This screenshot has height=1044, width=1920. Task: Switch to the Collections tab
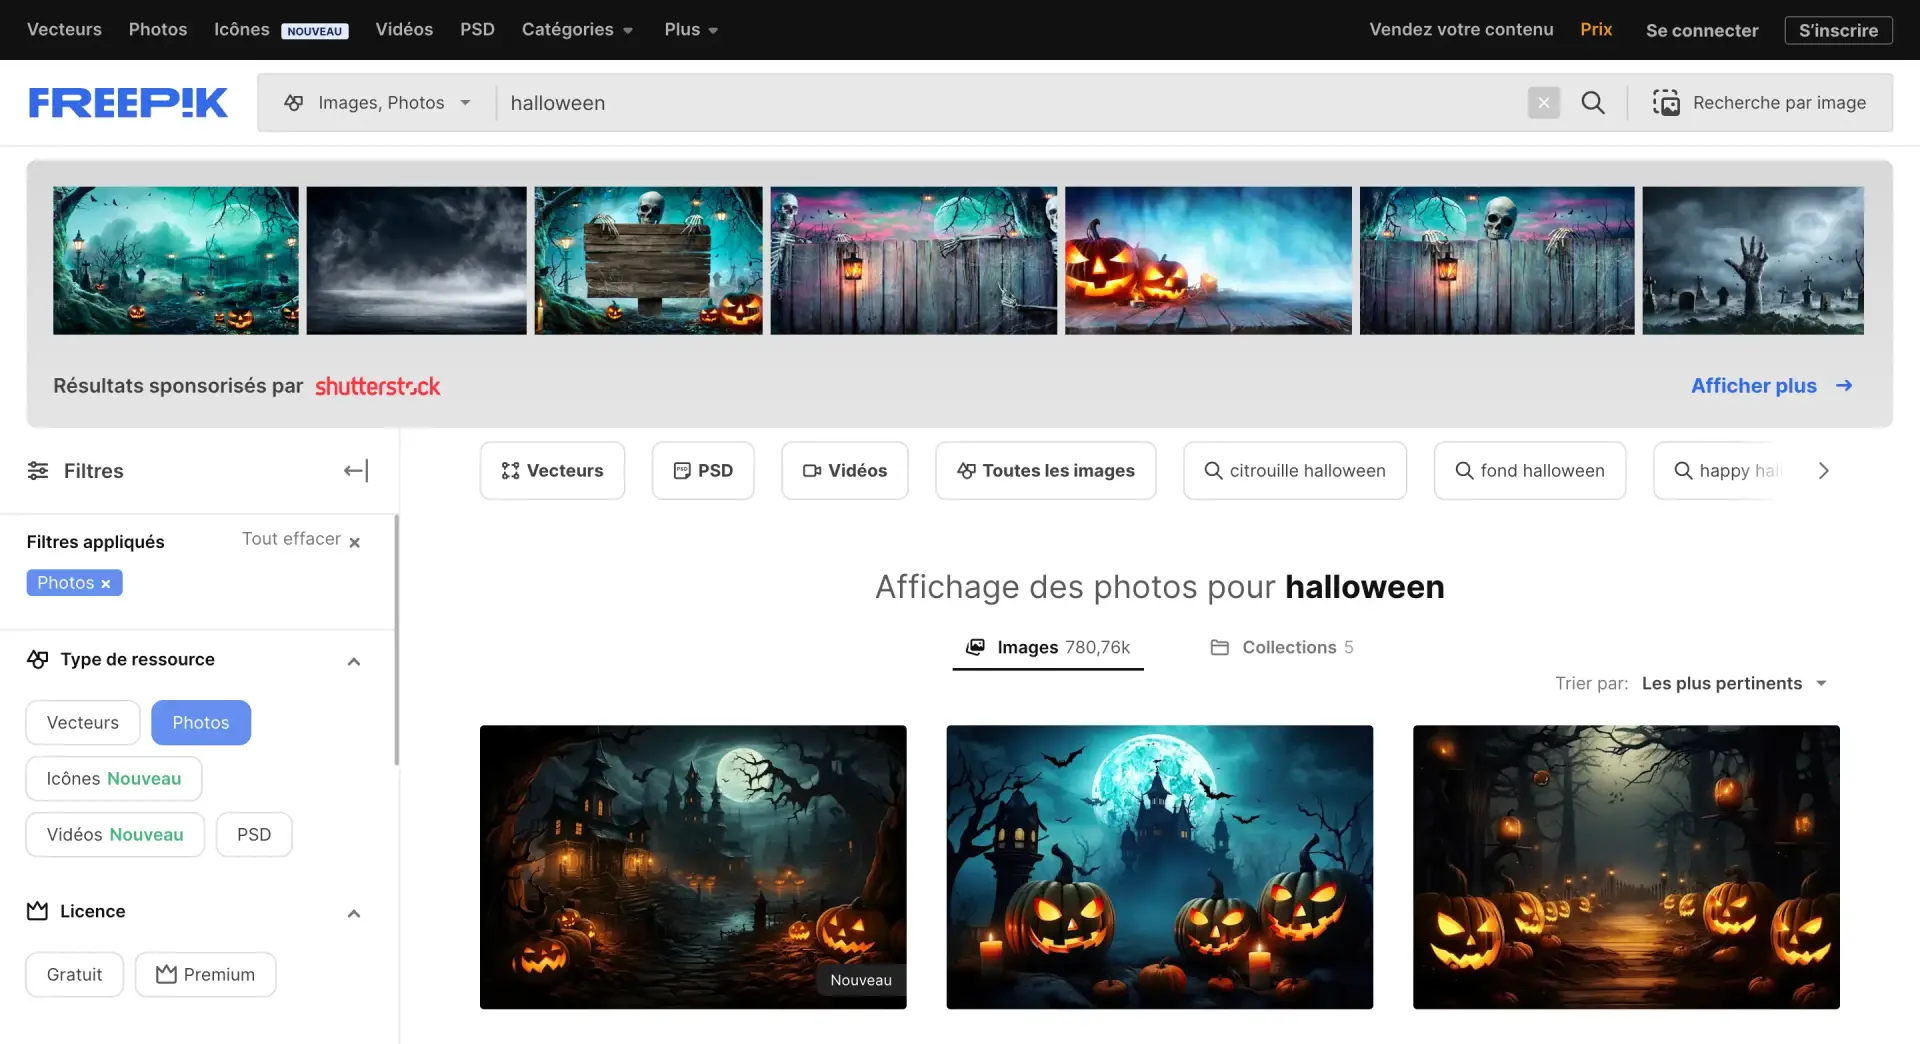pyautogui.click(x=1282, y=648)
